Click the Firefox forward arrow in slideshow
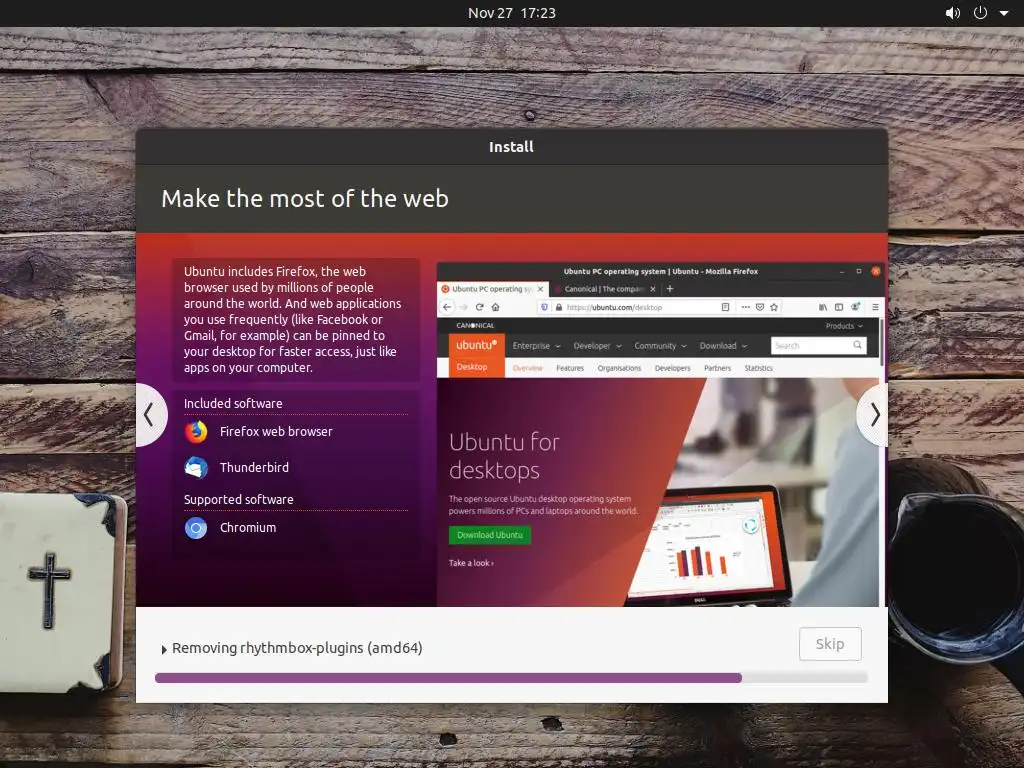The height and width of the screenshot is (768, 1024). pyautogui.click(x=464, y=307)
